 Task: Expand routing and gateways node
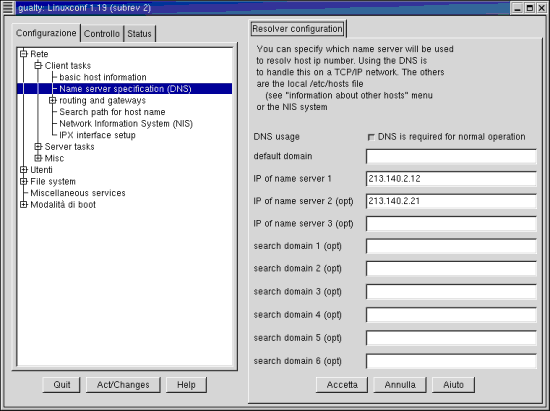click(x=53, y=100)
